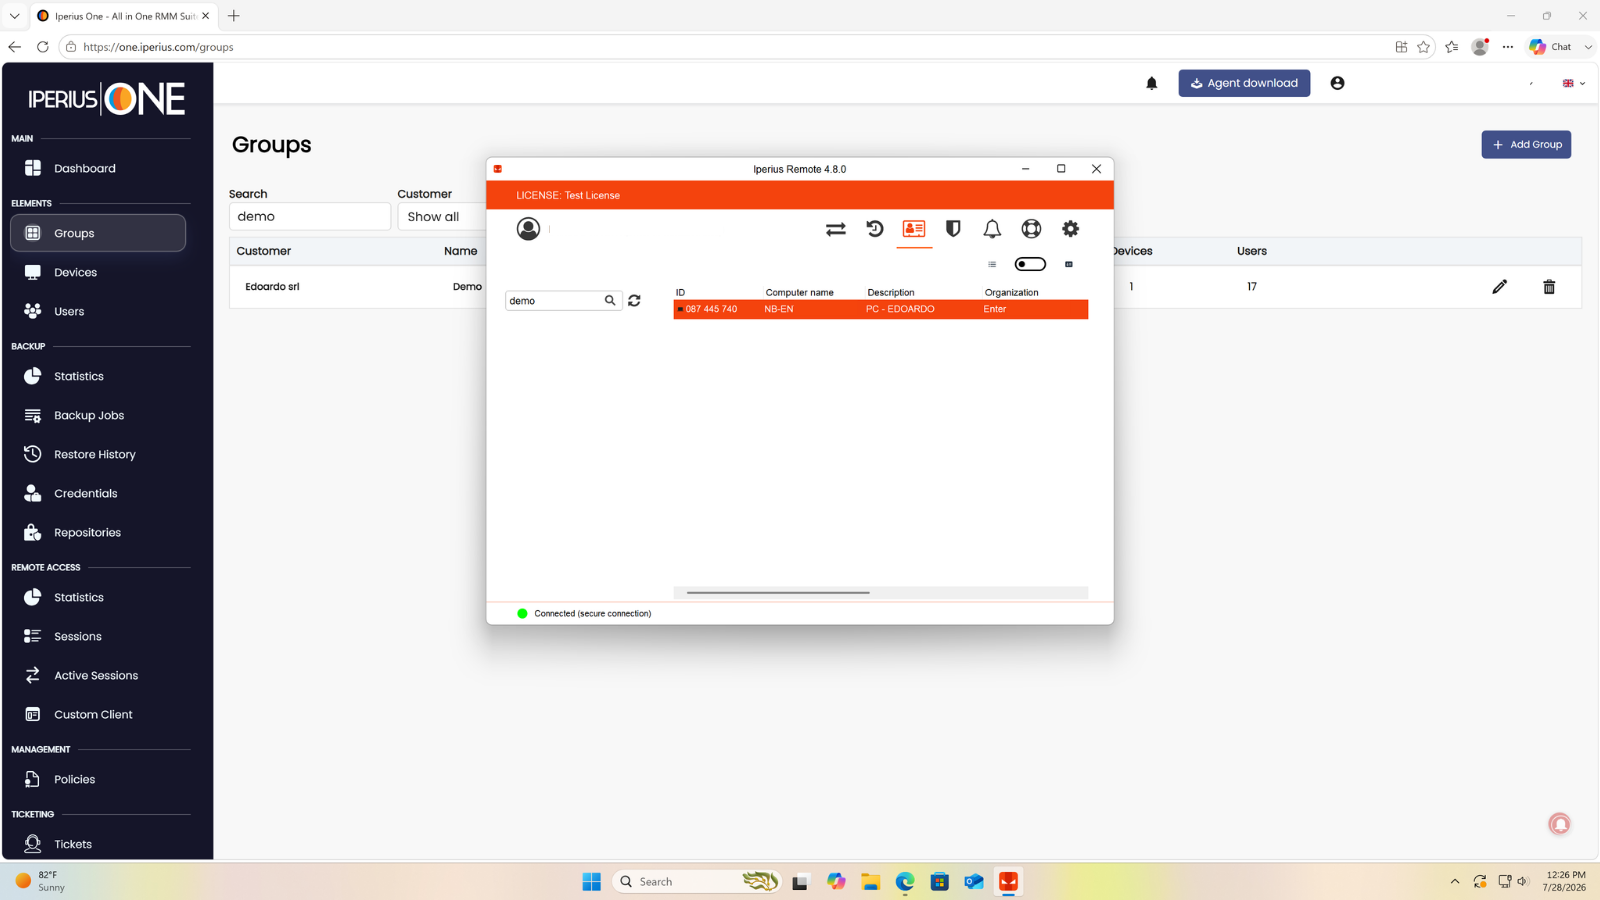Open Repositories in the sidebar
1600x900 pixels.
[x=98, y=532]
